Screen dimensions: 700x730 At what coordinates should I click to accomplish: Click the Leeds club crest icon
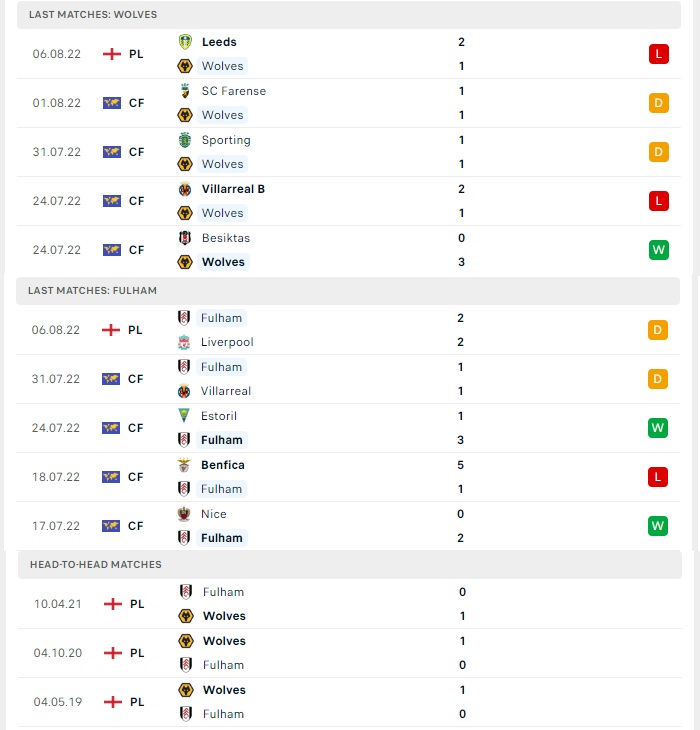coord(185,42)
